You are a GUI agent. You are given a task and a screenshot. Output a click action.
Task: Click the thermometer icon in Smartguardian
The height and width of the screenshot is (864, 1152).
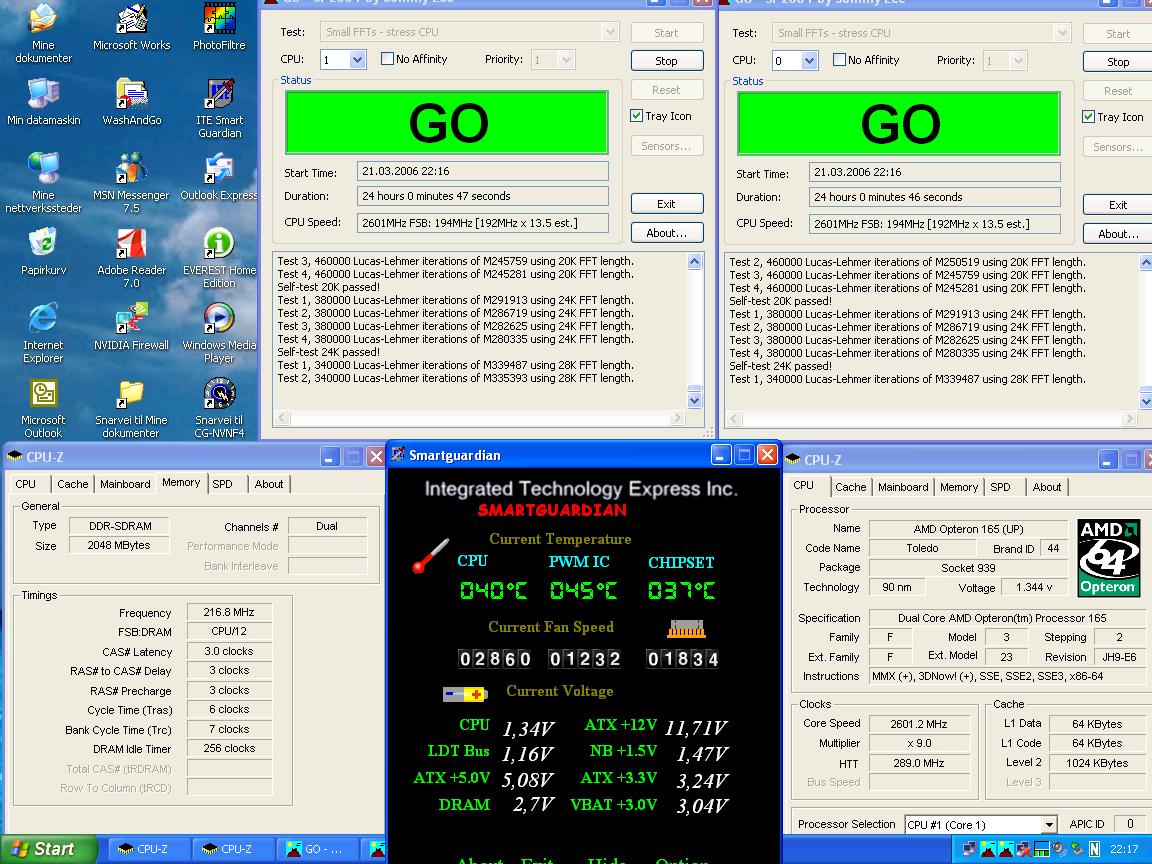tap(431, 555)
